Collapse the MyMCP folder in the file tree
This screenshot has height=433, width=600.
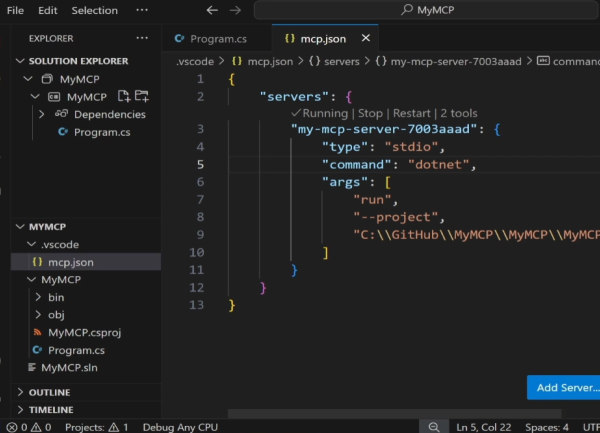31,279
